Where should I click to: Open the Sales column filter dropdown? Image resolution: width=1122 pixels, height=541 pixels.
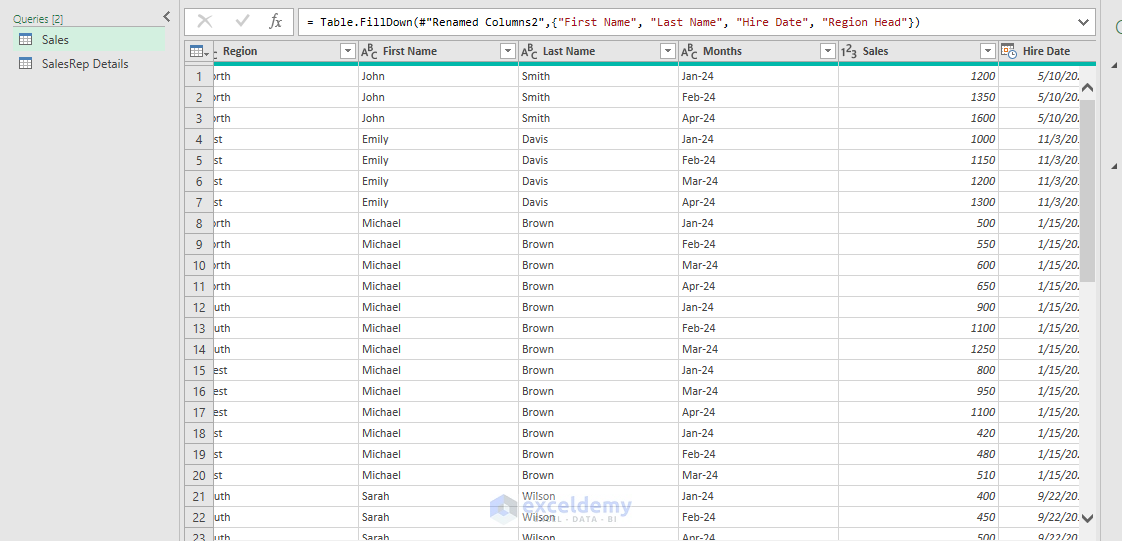pyautogui.click(x=988, y=52)
